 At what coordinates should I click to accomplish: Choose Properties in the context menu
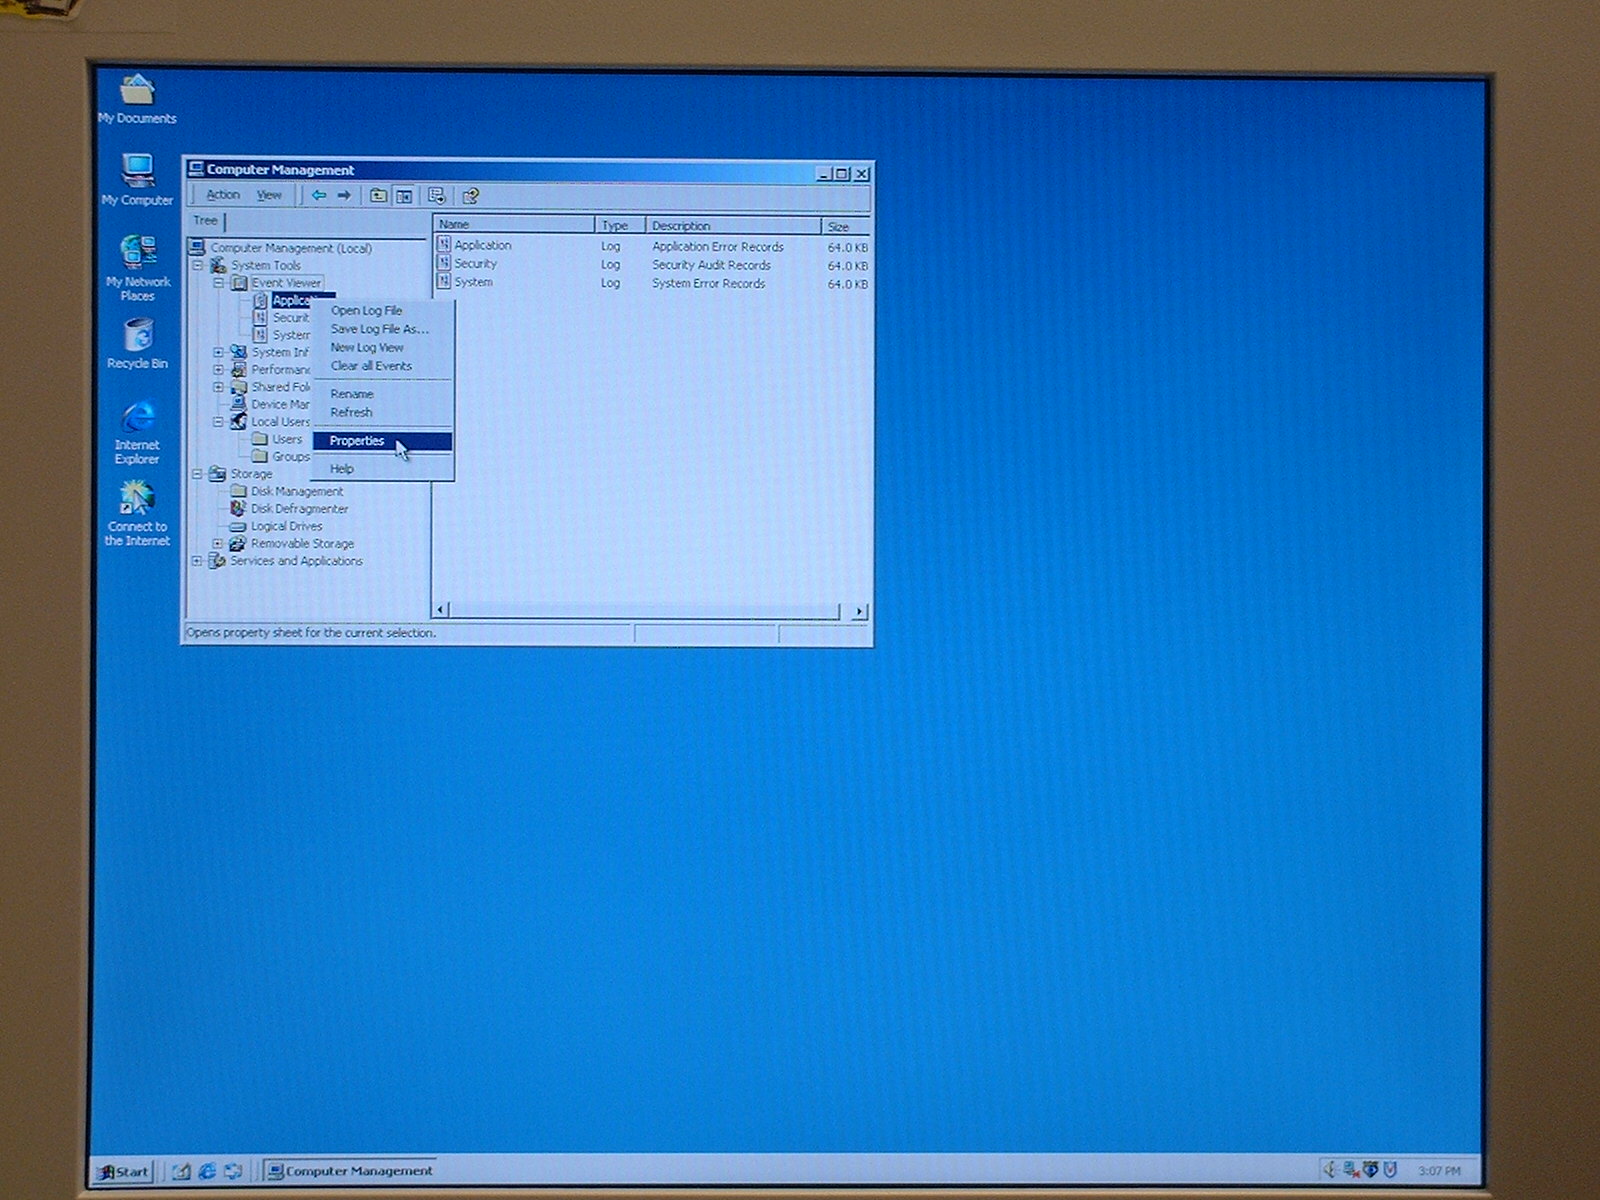point(357,441)
